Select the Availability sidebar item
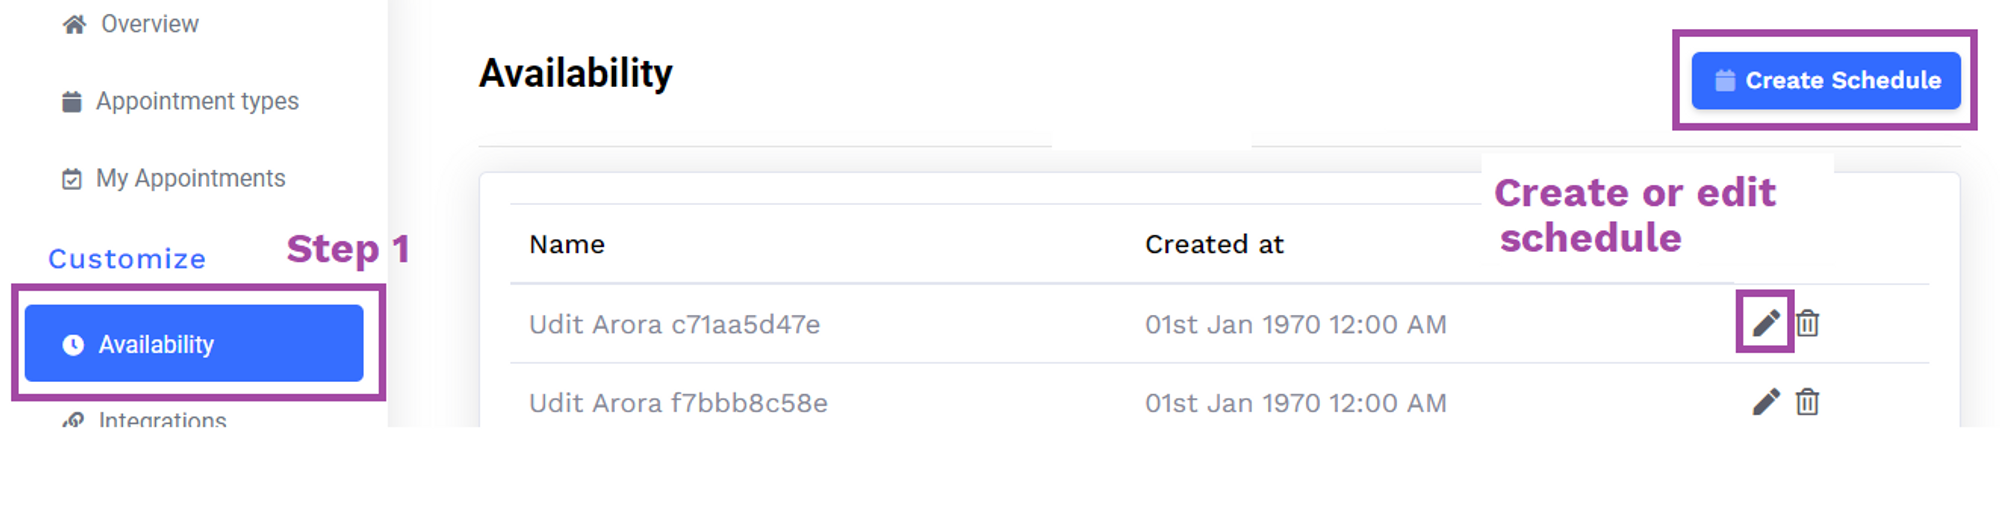Image resolution: width=2000 pixels, height=526 pixels. point(194,343)
